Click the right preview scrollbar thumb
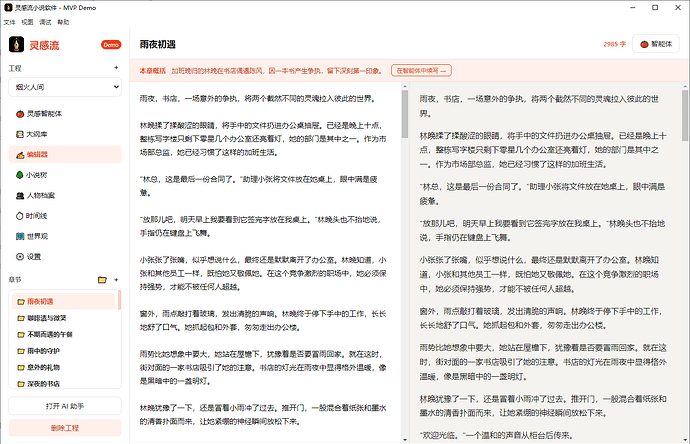 tap(685, 115)
